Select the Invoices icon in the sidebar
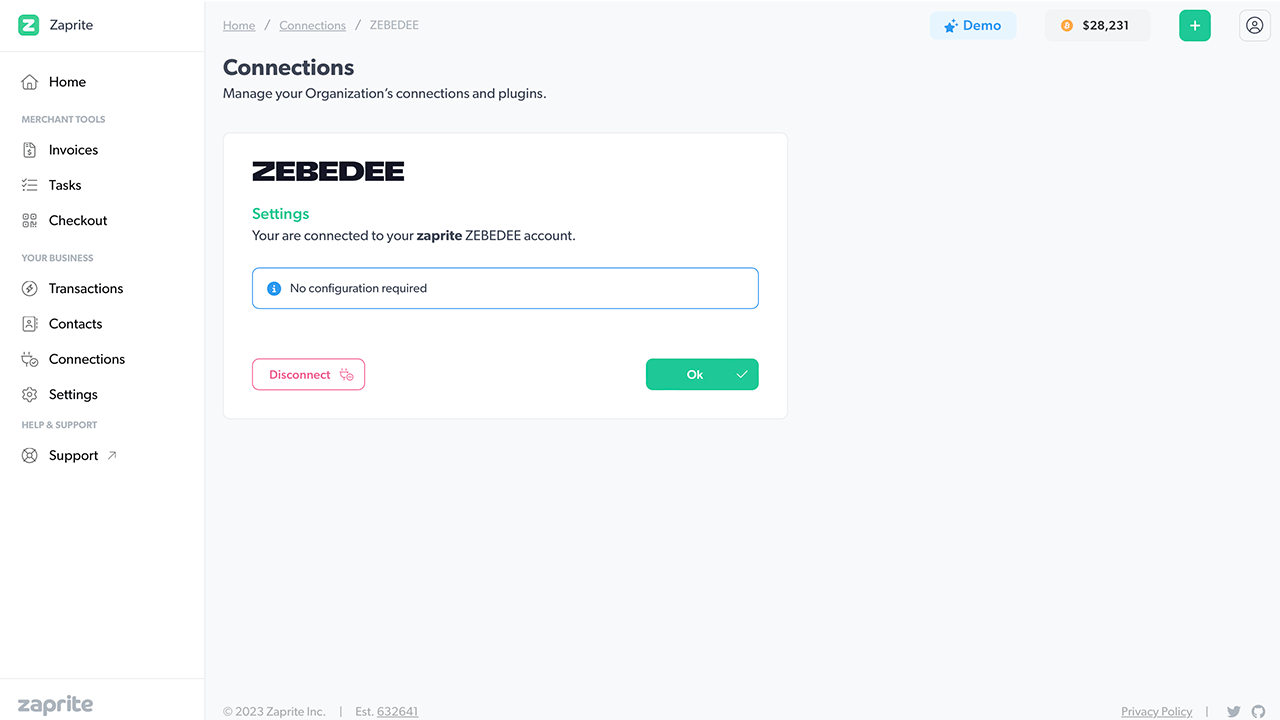The width and height of the screenshot is (1280, 720). pos(30,149)
